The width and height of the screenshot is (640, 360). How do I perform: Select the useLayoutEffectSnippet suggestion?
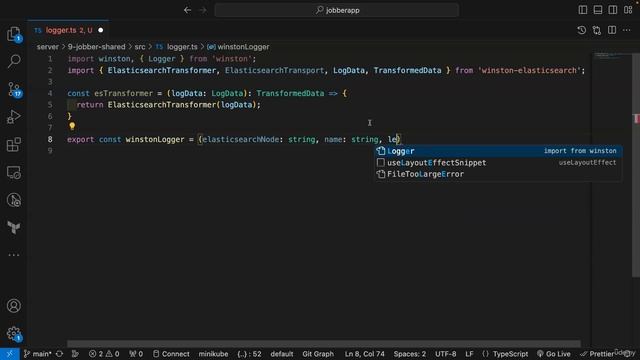click(x=498, y=162)
